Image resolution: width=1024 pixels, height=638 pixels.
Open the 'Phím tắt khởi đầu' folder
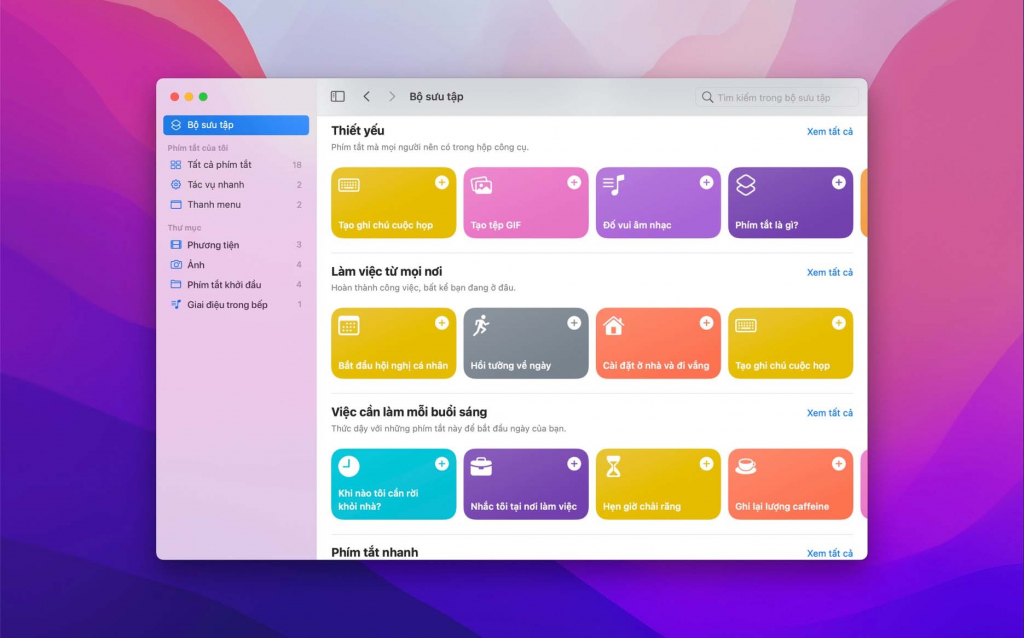[236, 285]
